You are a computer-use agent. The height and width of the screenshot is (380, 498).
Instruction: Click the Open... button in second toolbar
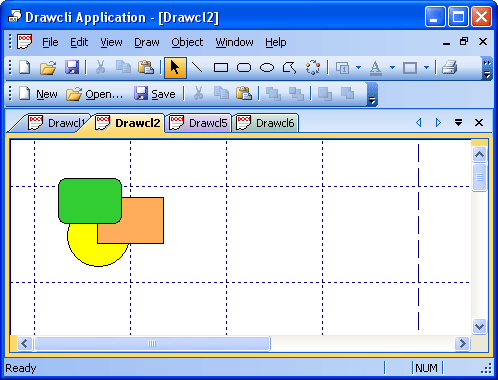pos(94,94)
